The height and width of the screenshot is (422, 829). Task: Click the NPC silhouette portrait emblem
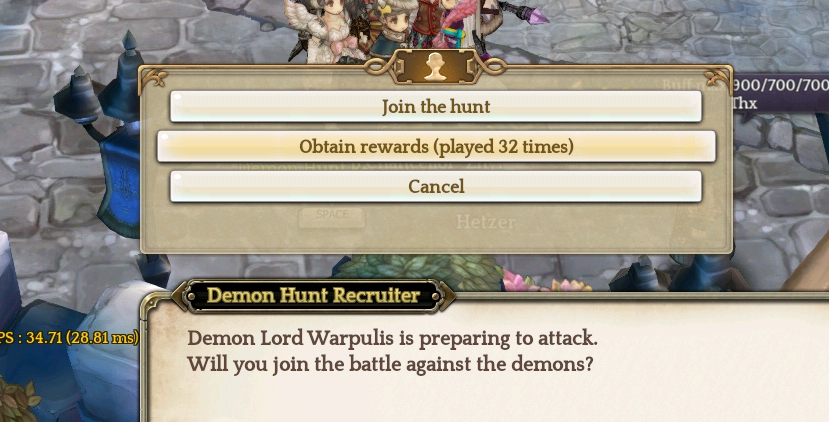436,67
